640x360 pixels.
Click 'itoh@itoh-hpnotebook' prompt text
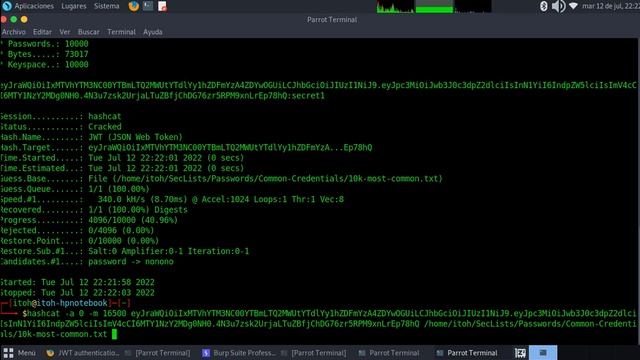[60, 303]
